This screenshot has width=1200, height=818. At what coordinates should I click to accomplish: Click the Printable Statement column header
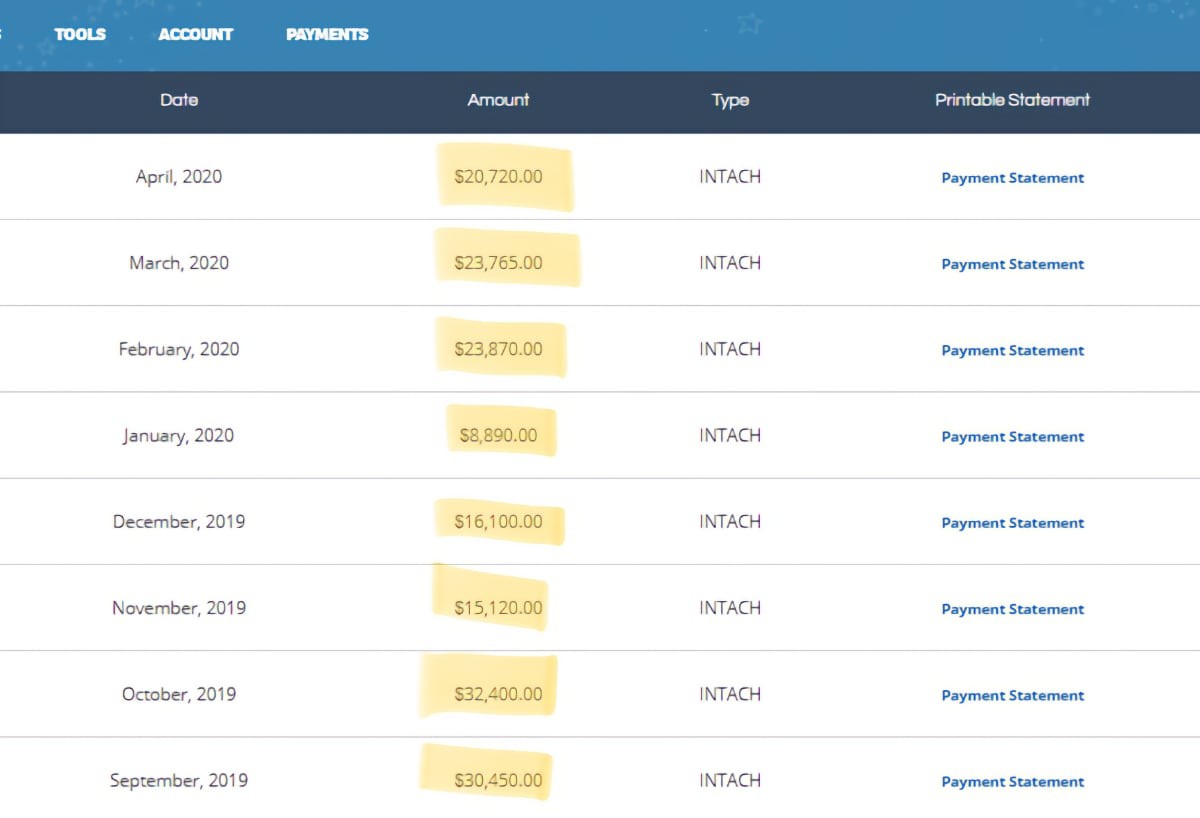1012,100
